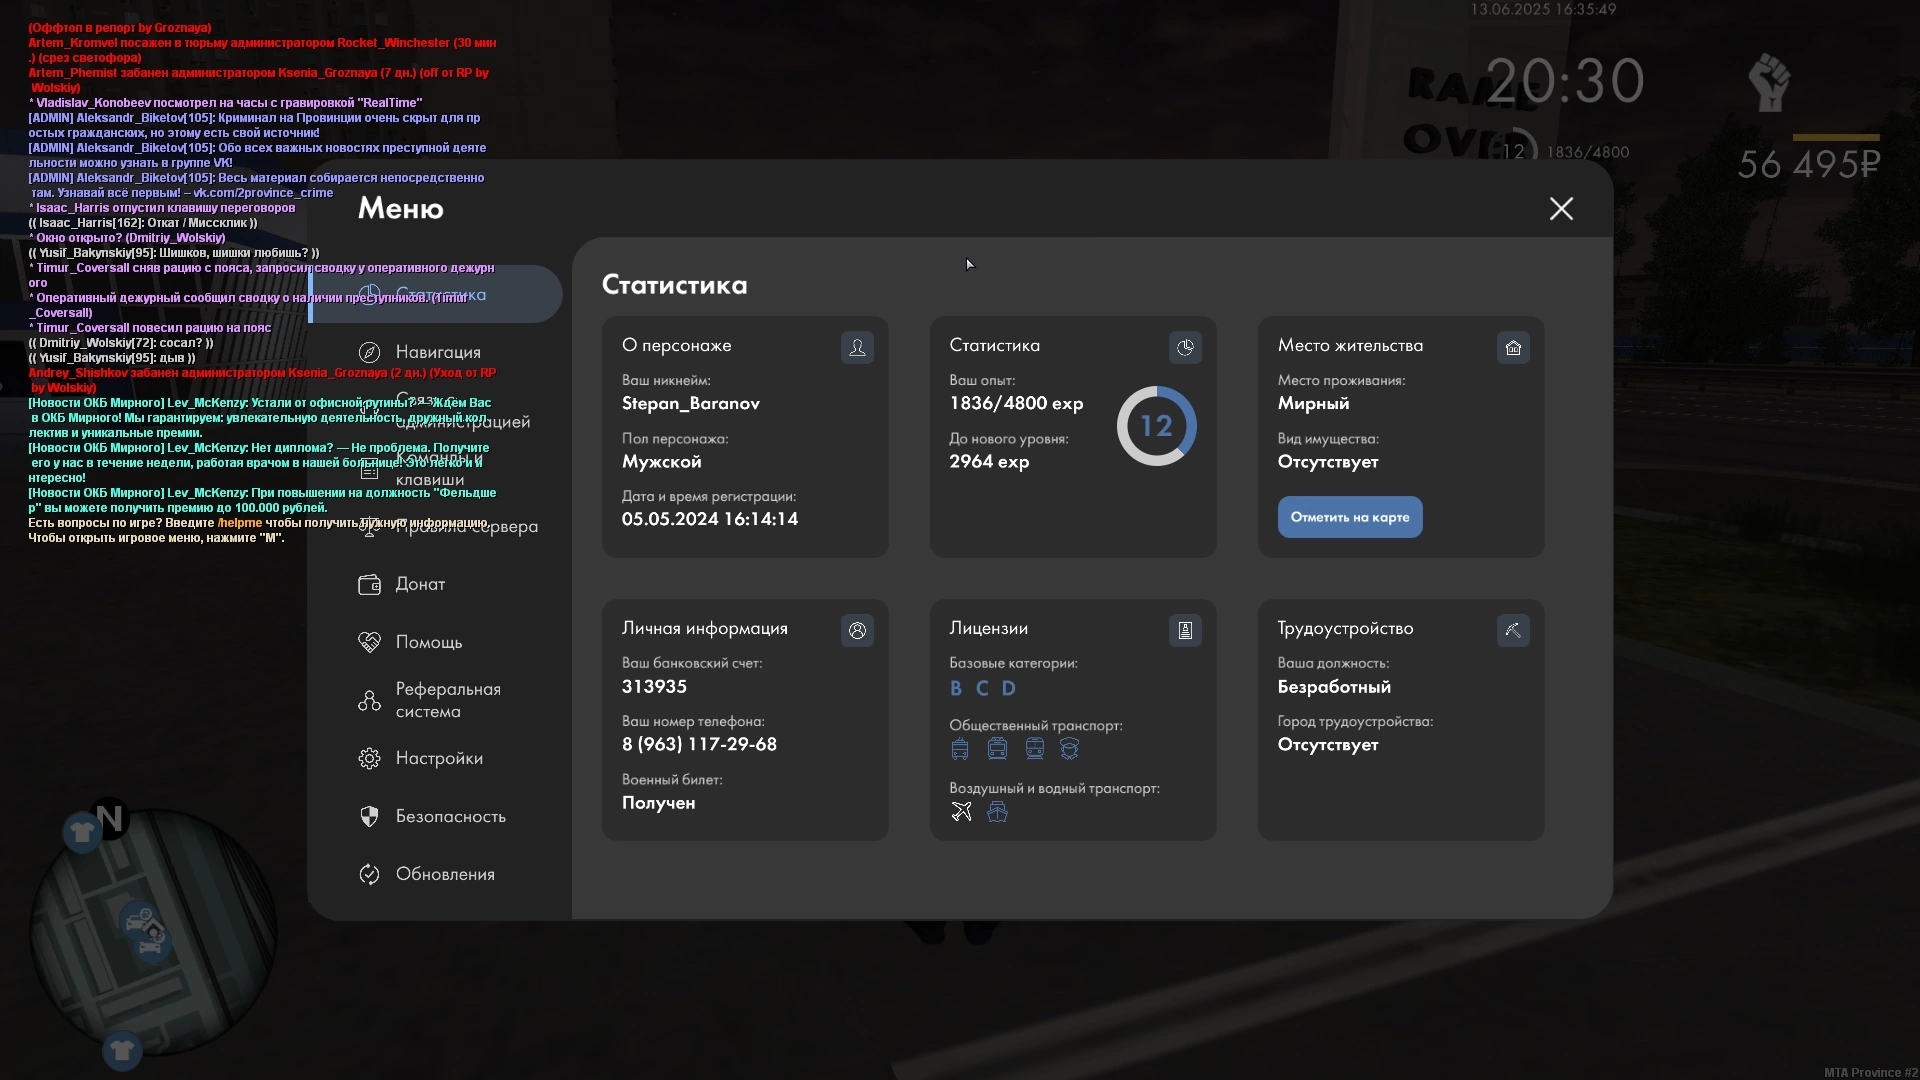Click the handshake heart icon beside Помощь
Screen dimensions: 1920x1080
click(x=369, y=642)
